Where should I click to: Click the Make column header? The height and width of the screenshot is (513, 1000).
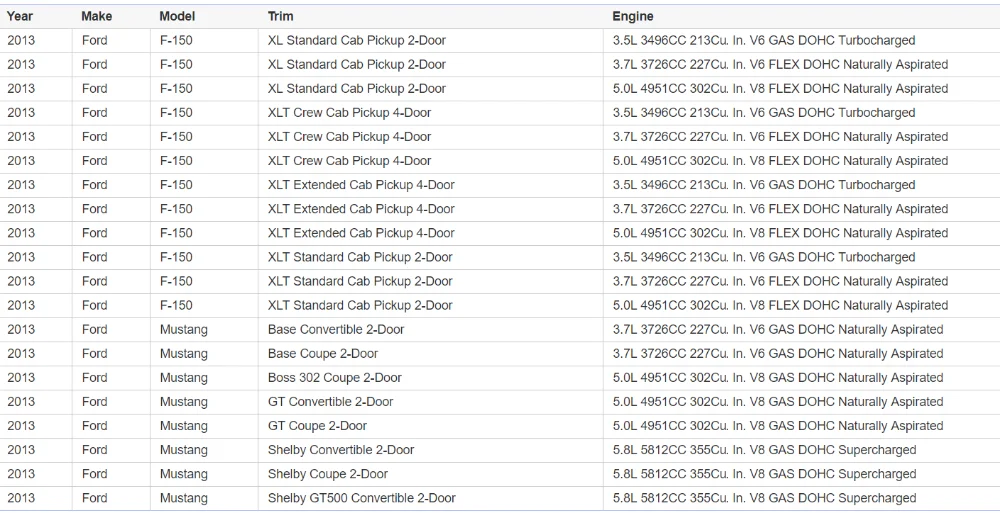[96, 16]
